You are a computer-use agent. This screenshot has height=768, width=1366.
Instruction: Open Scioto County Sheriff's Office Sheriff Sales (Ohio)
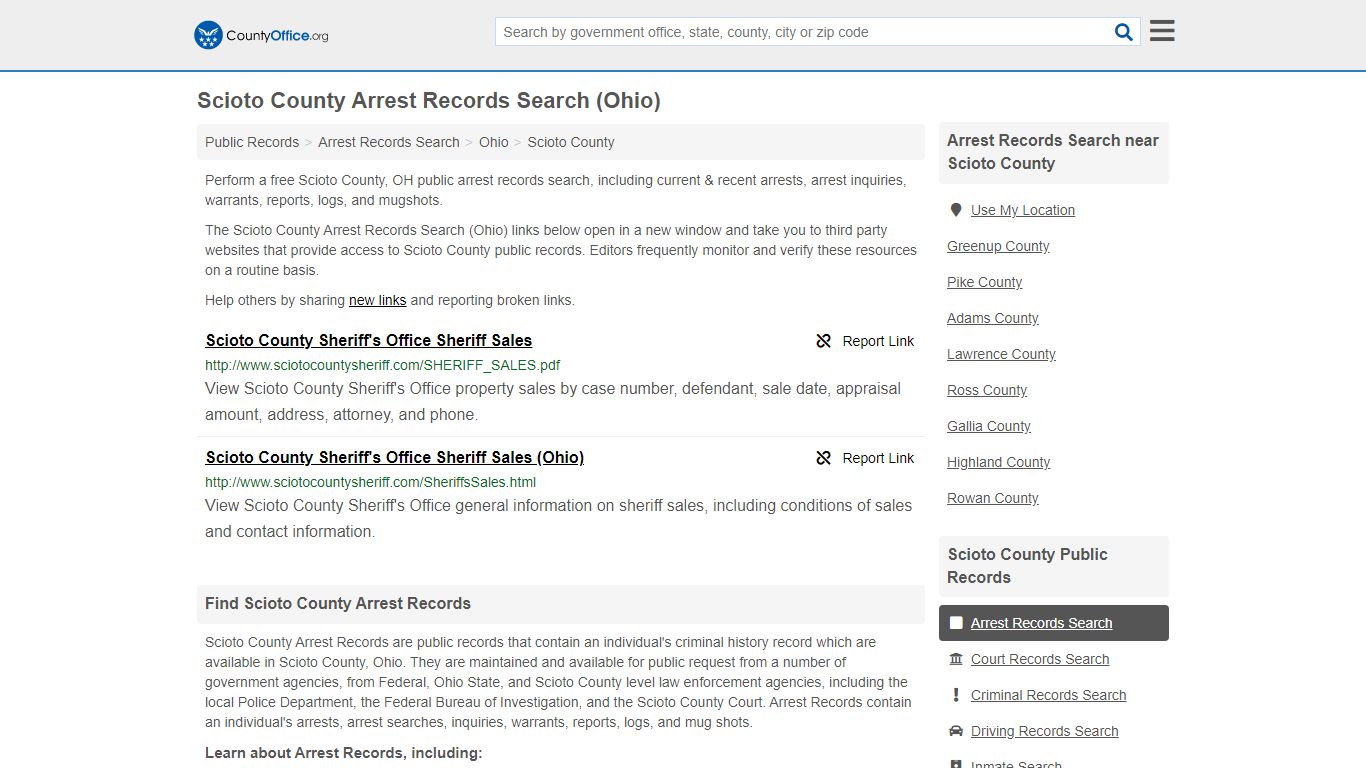395,457
